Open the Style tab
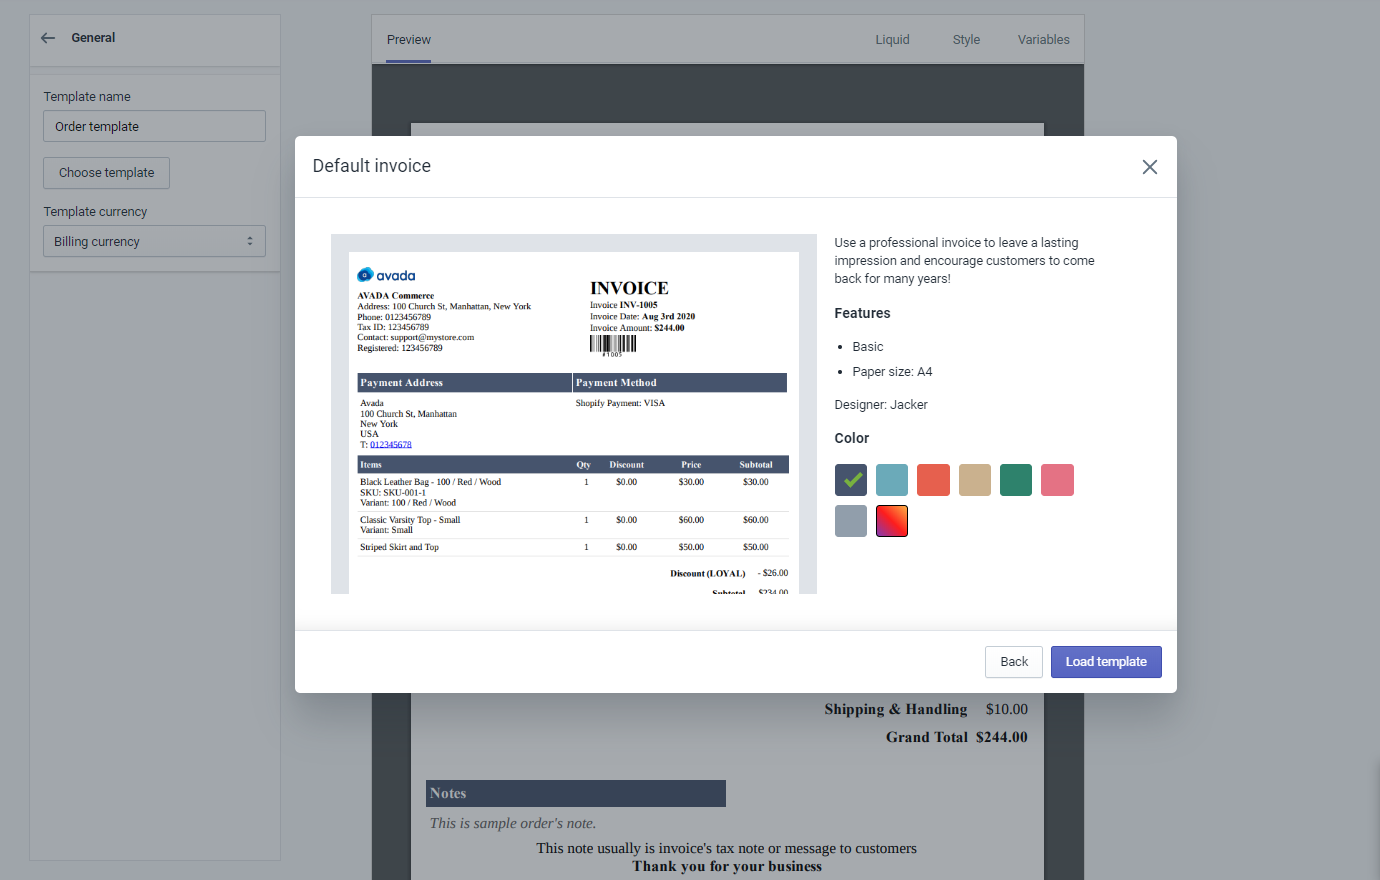 pyautogui.click(x=966, y=40)
